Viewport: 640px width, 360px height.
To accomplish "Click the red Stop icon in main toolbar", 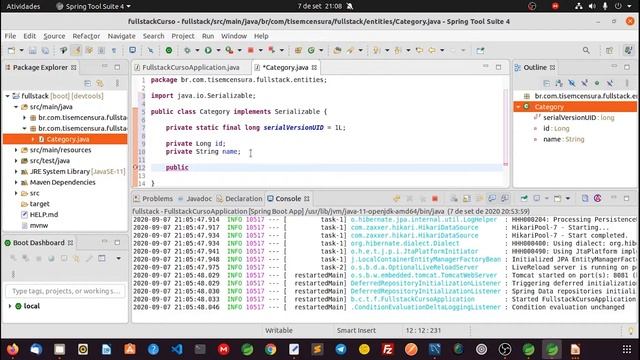I will (x=251, y=50).
